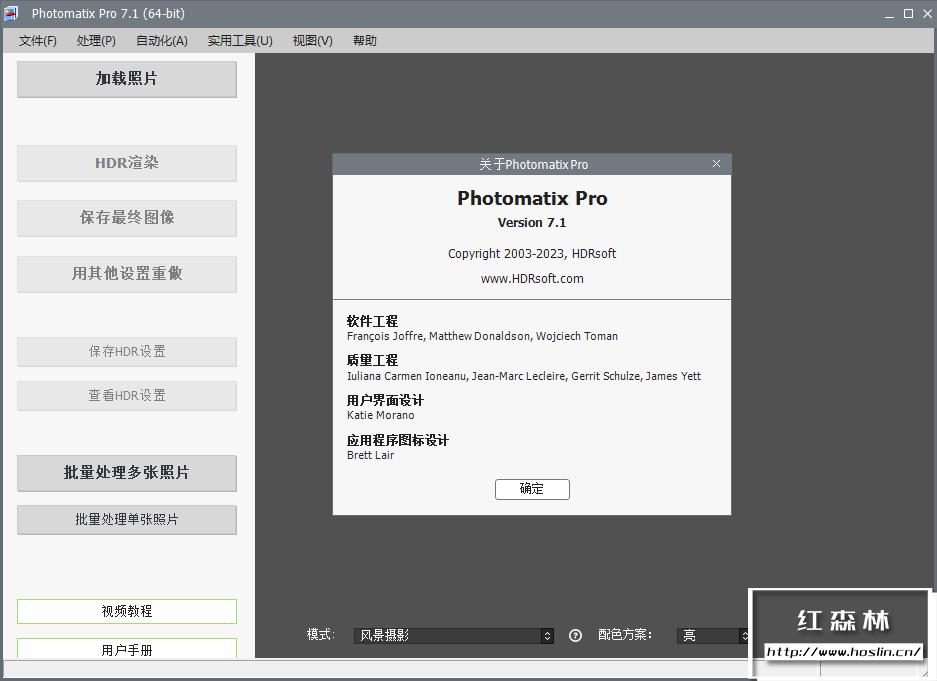This screenshot has height=681, width=937.
Task: Click the Copyright 2003-2023, HDRsoft text
Action: (x=532, y=254)
